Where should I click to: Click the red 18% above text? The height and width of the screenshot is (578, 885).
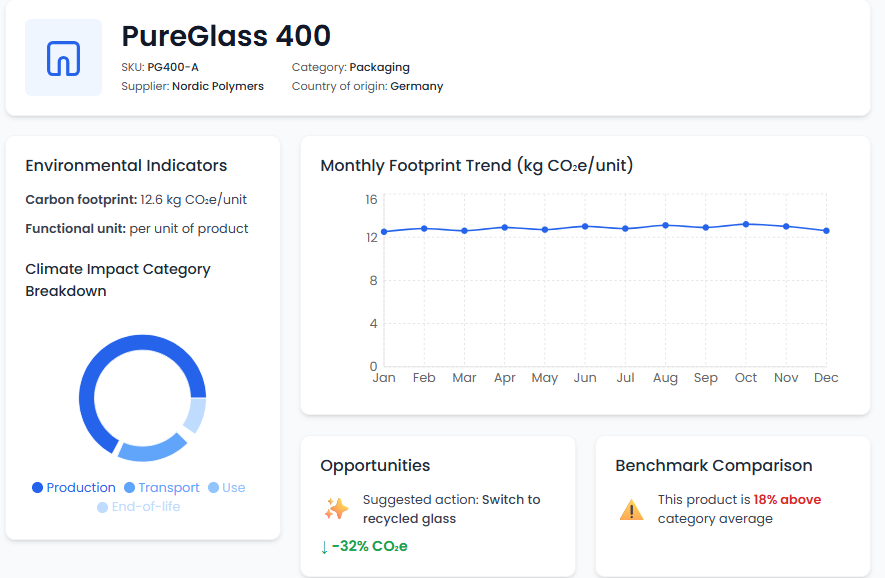pyautogui.click(x=787, y=500)
